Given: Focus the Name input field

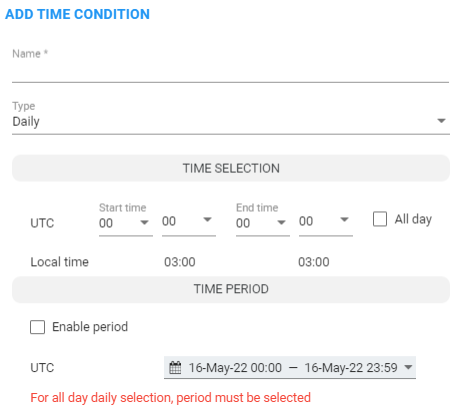Looking at the screenshot, I should pyautogui.click(x=230, y=72).
